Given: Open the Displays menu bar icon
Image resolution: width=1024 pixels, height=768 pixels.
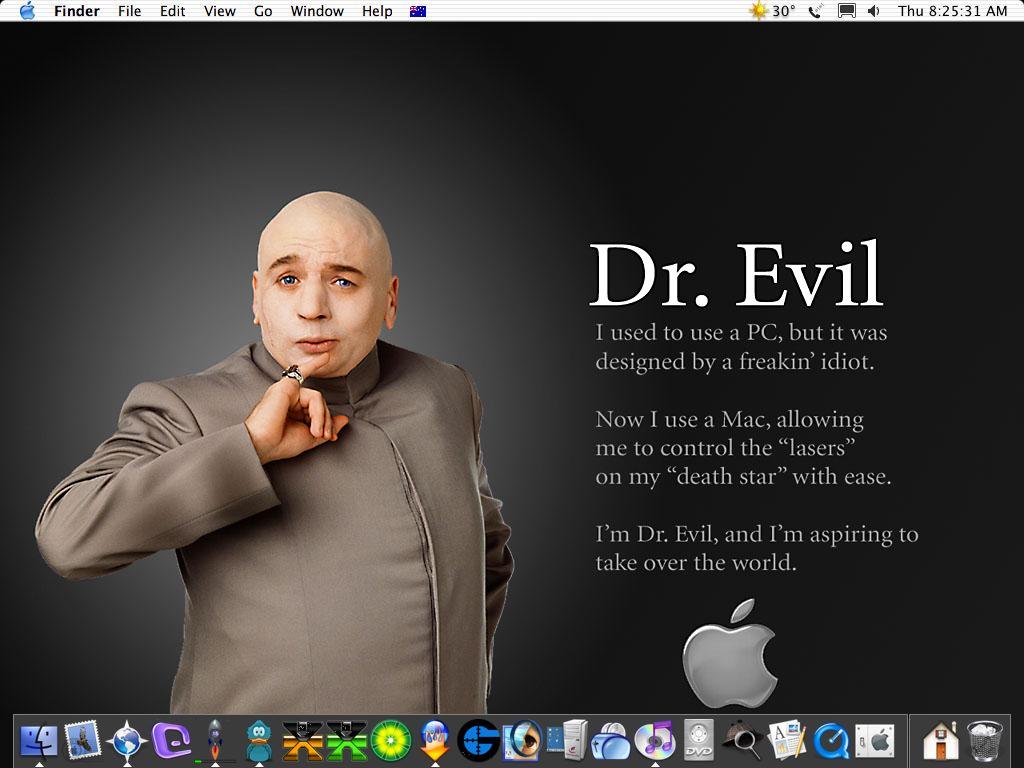Looking at the screenshot, I should pos(847,11).
